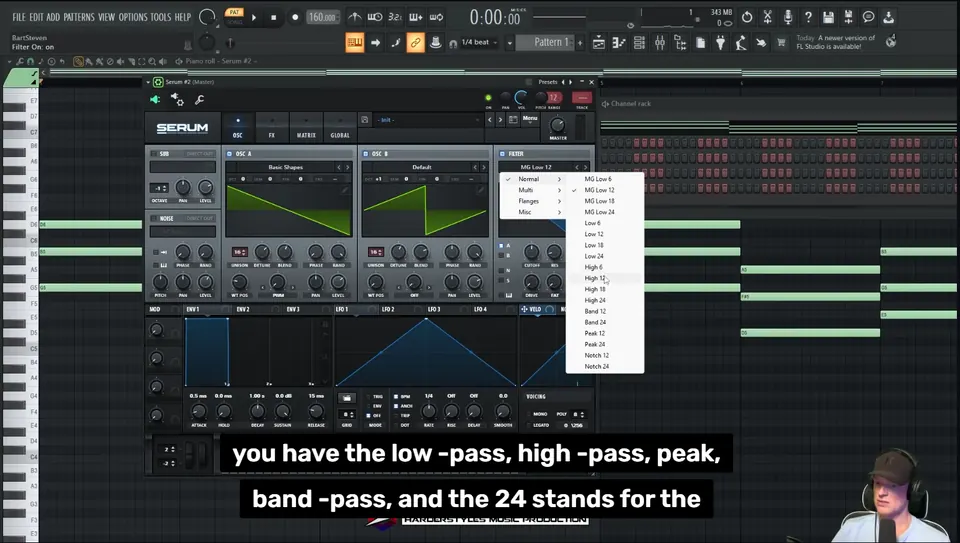Toggle the metronome icon
The width and height of the screenshot is (960, 543).
tap(354, 17)
